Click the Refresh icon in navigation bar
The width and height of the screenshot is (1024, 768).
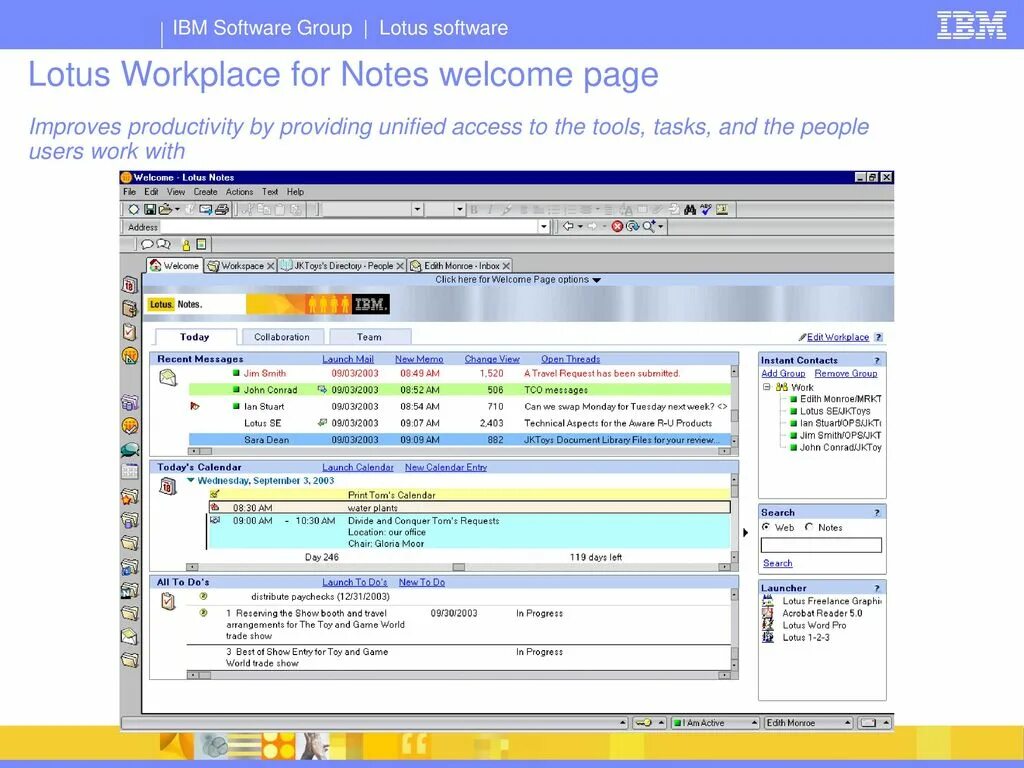pos(632,227)
